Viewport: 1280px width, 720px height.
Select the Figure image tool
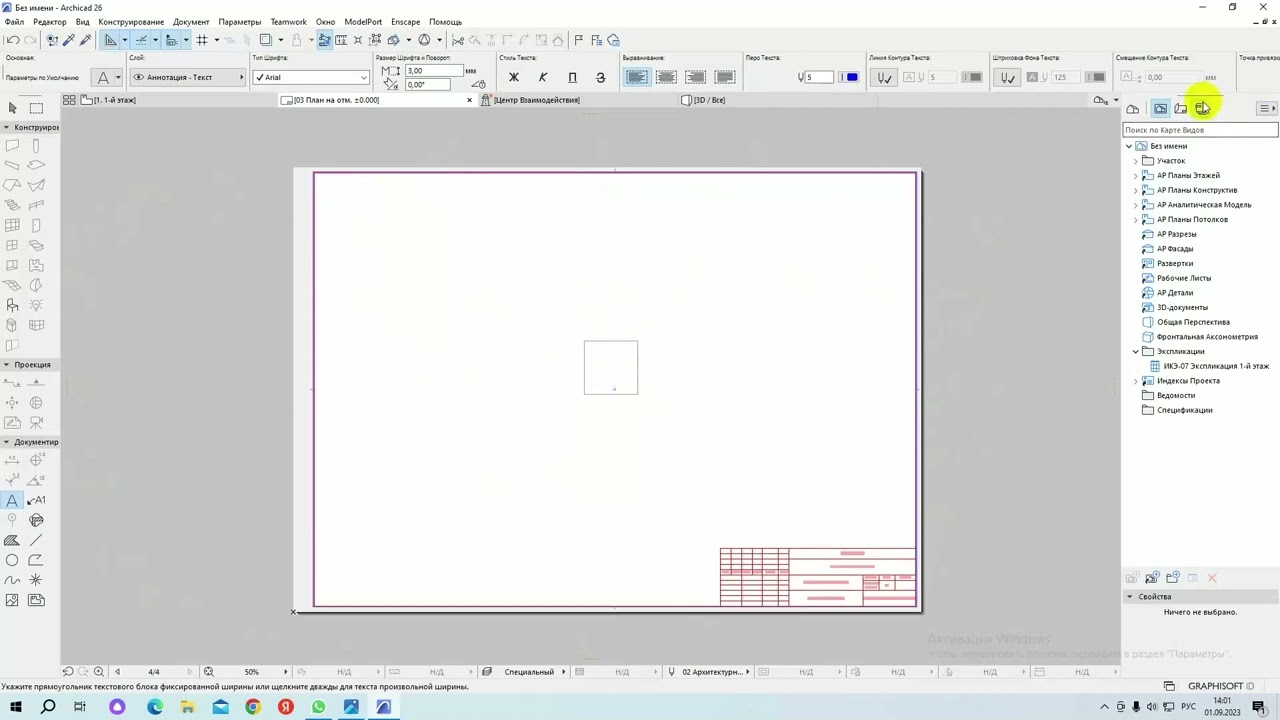12,600
